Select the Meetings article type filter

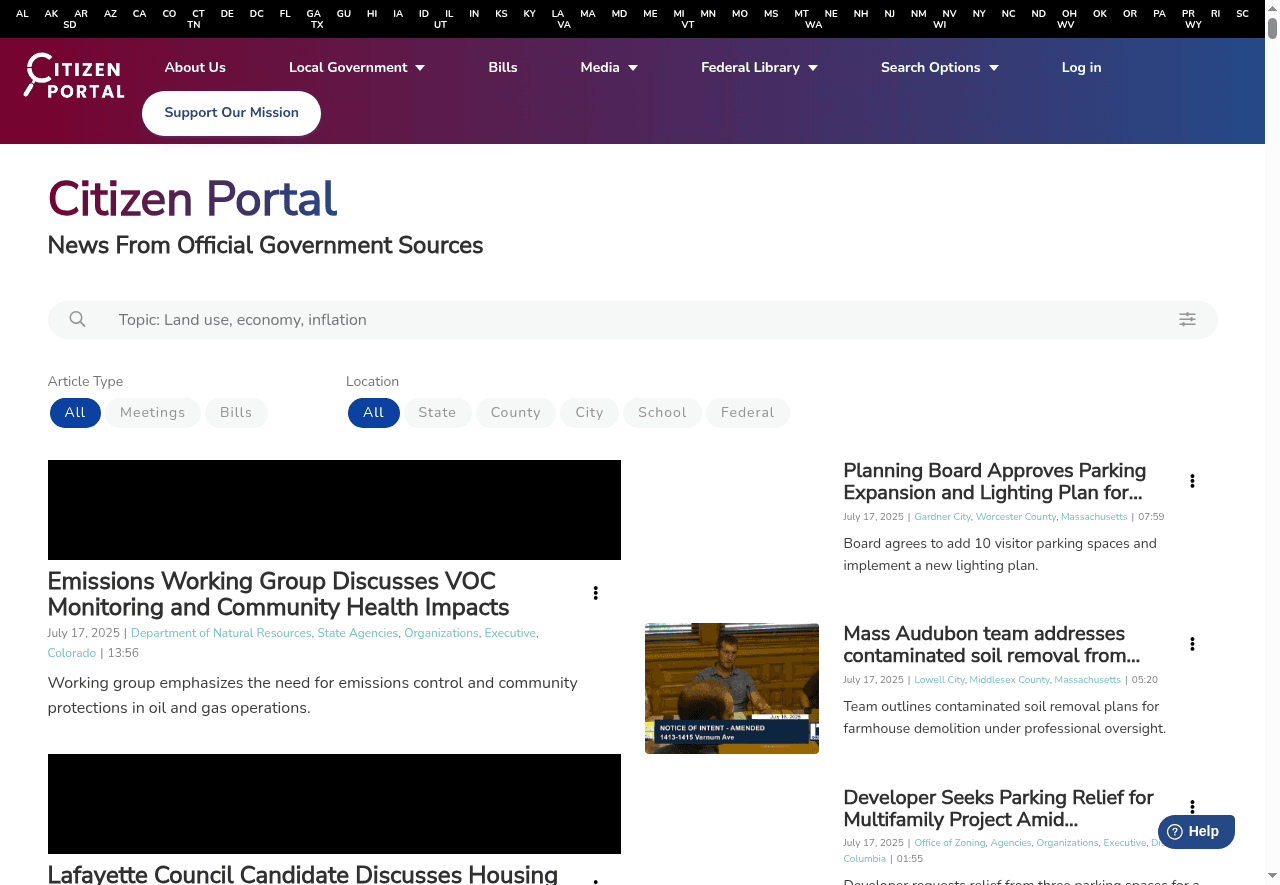point(152,412)
